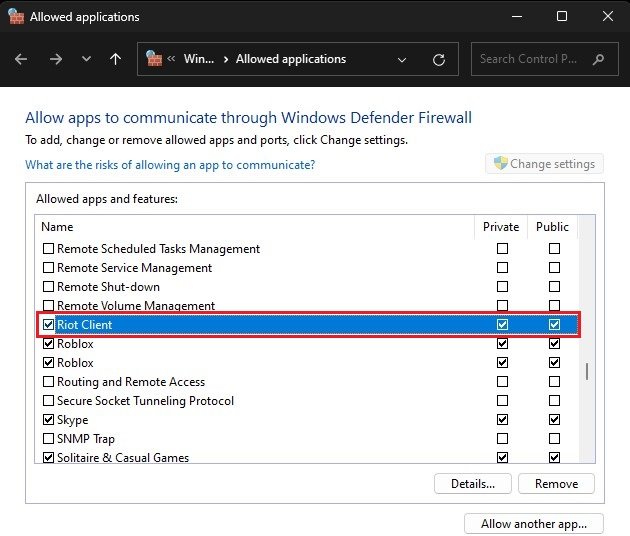Viewport: 630px width, 536px height.
Task: Uncheck the Riot Client name checkbox
Action: [49, 325]
